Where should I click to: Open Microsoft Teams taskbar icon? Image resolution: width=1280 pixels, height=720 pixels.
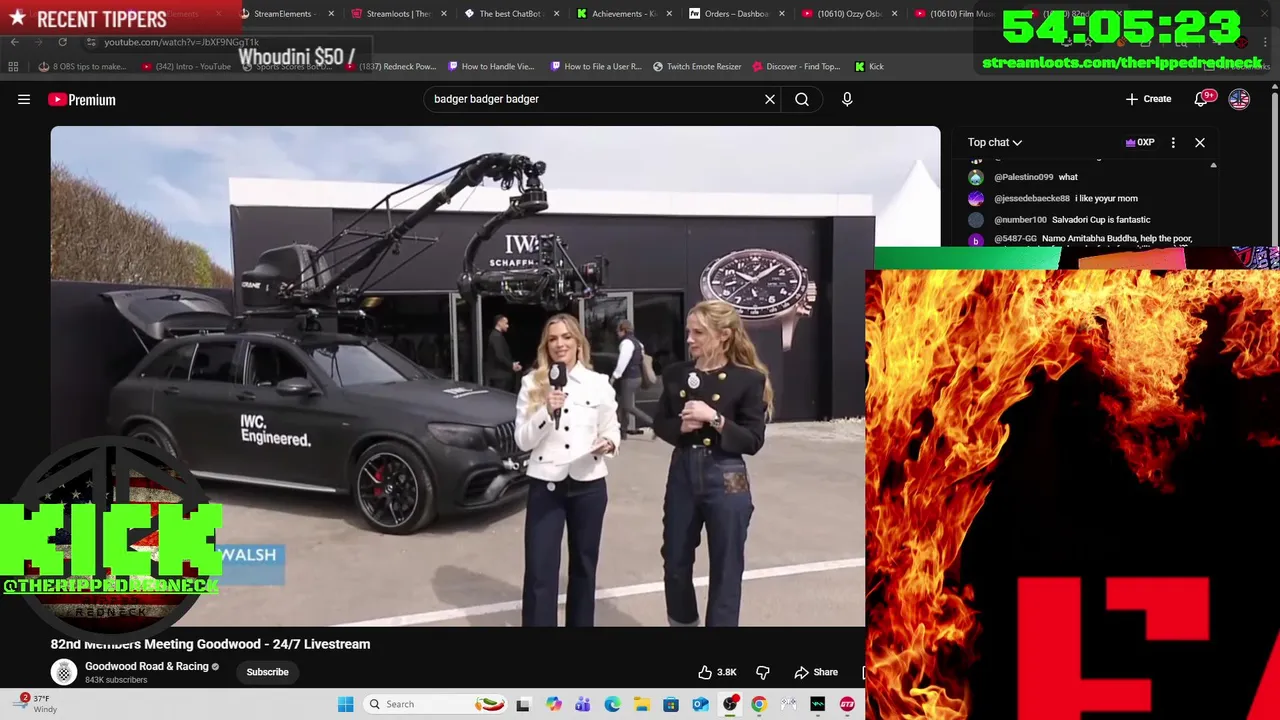point(583,704)
